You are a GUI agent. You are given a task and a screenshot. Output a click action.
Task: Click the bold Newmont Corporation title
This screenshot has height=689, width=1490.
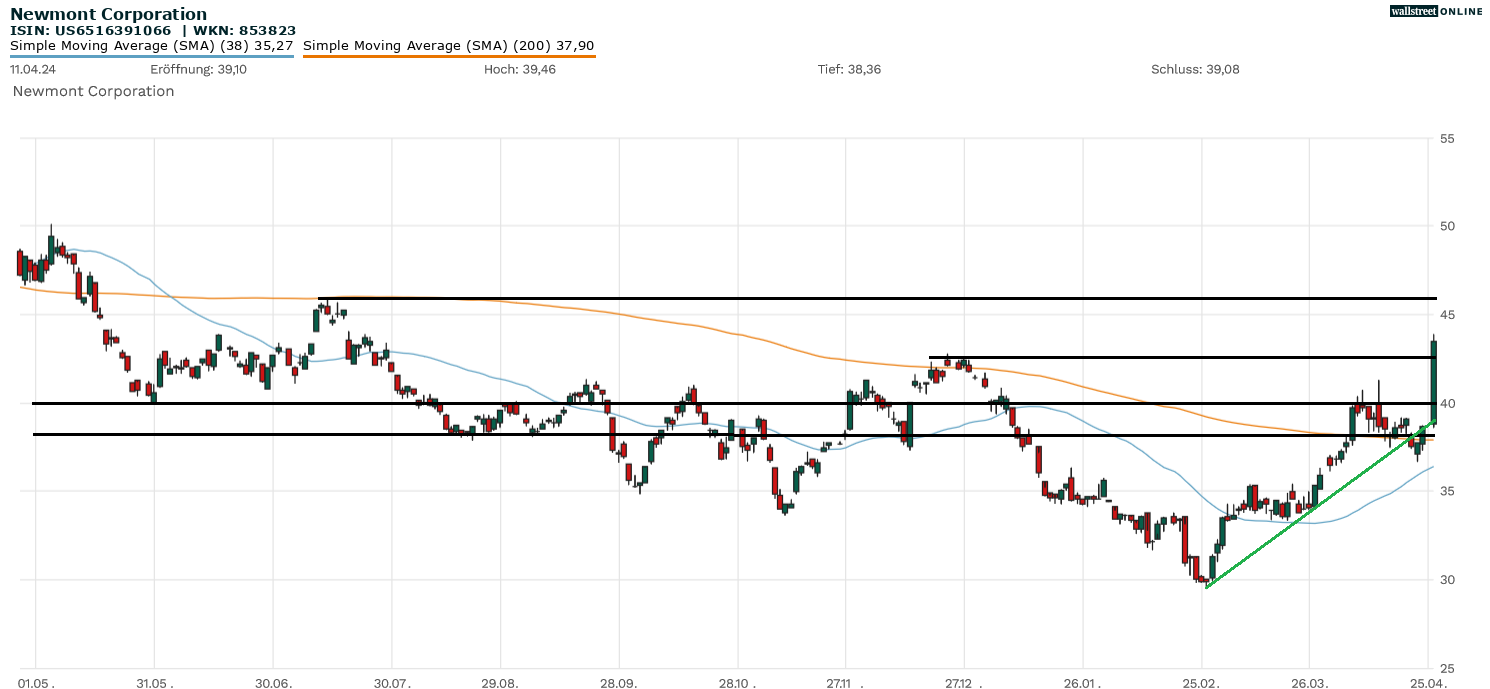coord(109,14)
